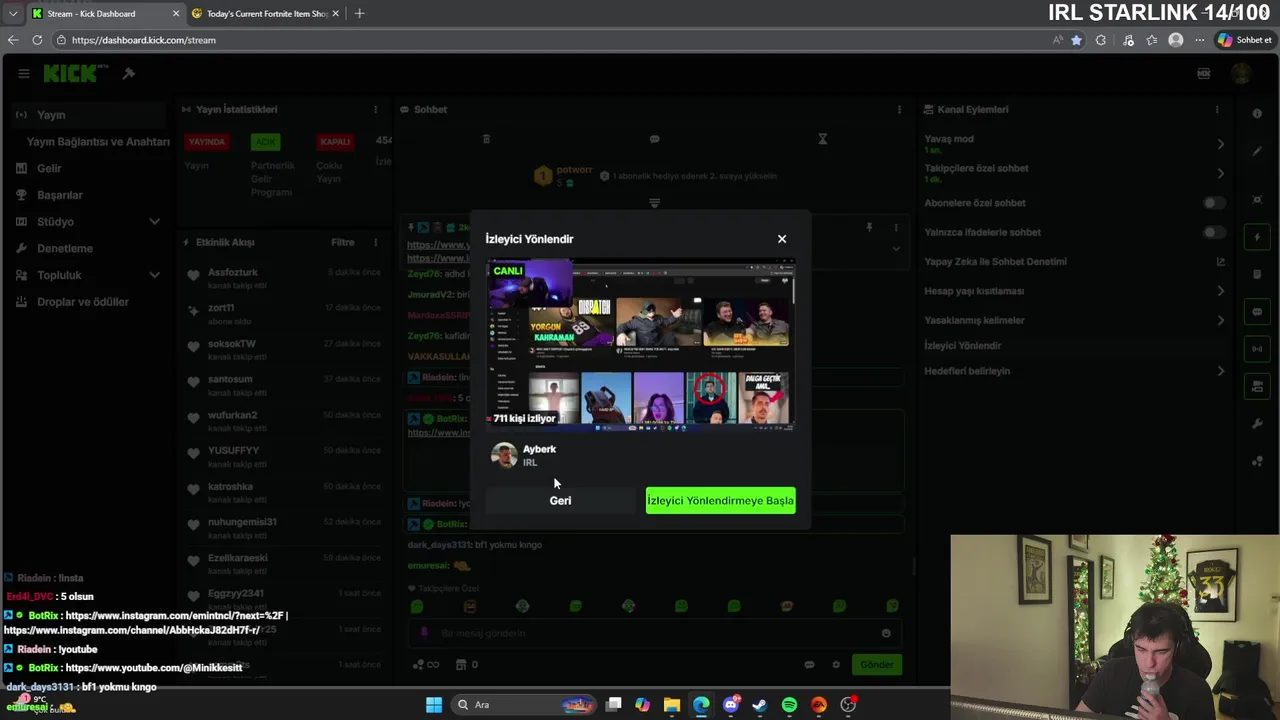Click the Gönder send button
Image resolution: width=1280 pixels, height=720 pixels.
pyautogui.click(x=877, y=665)
